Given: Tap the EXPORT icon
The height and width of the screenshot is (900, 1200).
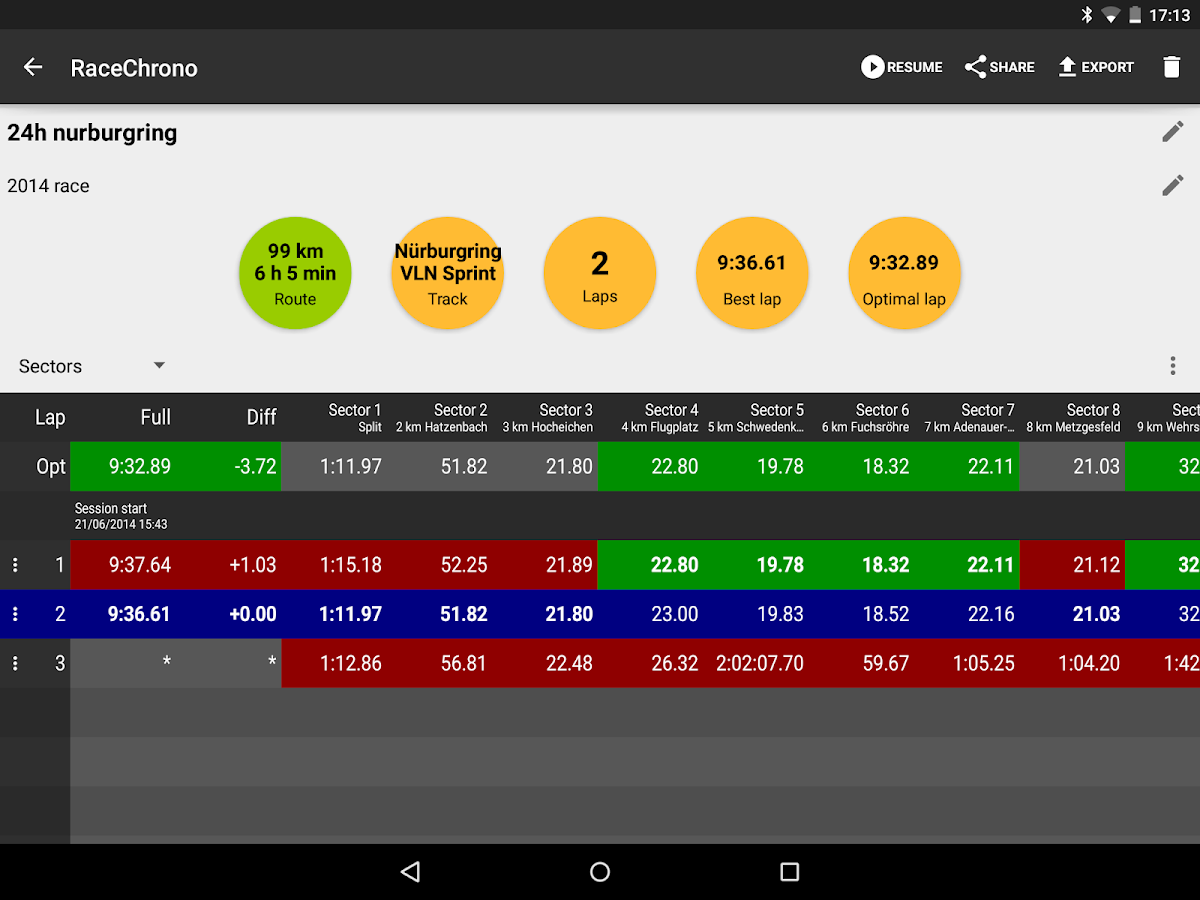Looking at the screenshot, I should tap(1096, 66).
